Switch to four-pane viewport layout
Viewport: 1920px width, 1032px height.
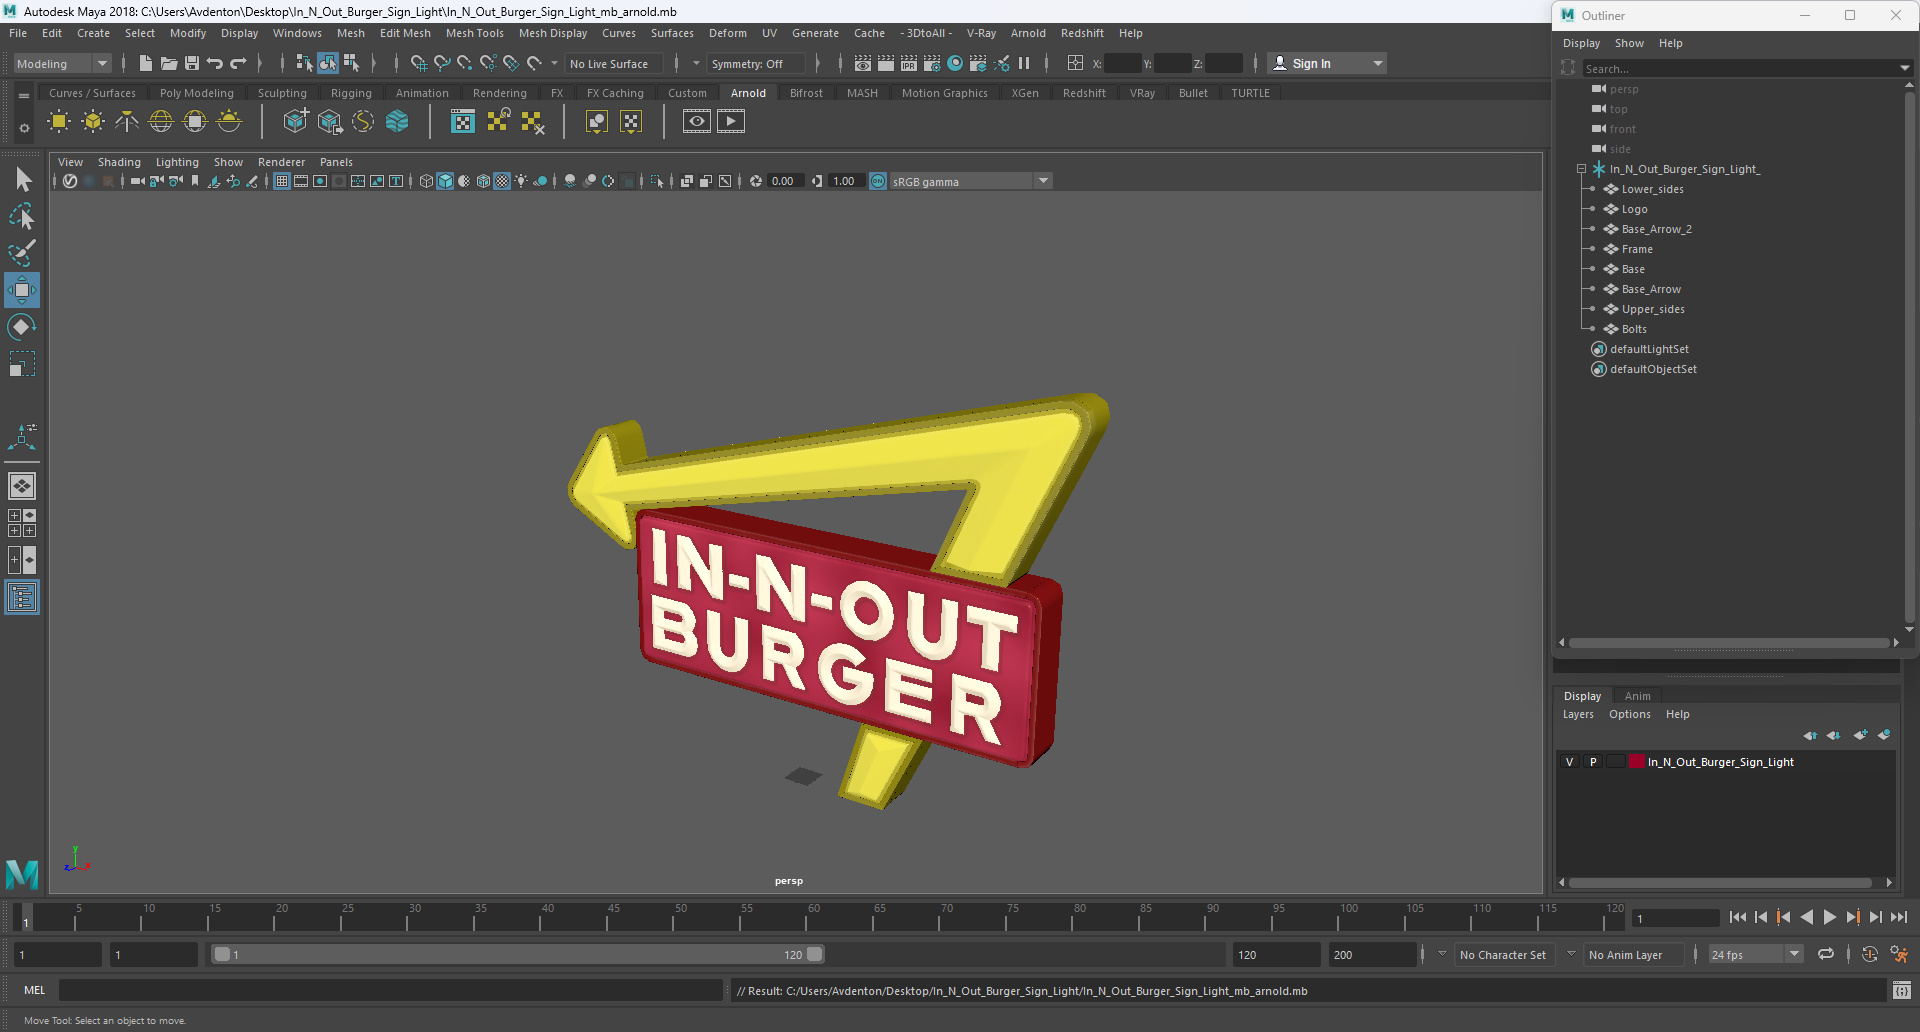[x=22, y=523]
